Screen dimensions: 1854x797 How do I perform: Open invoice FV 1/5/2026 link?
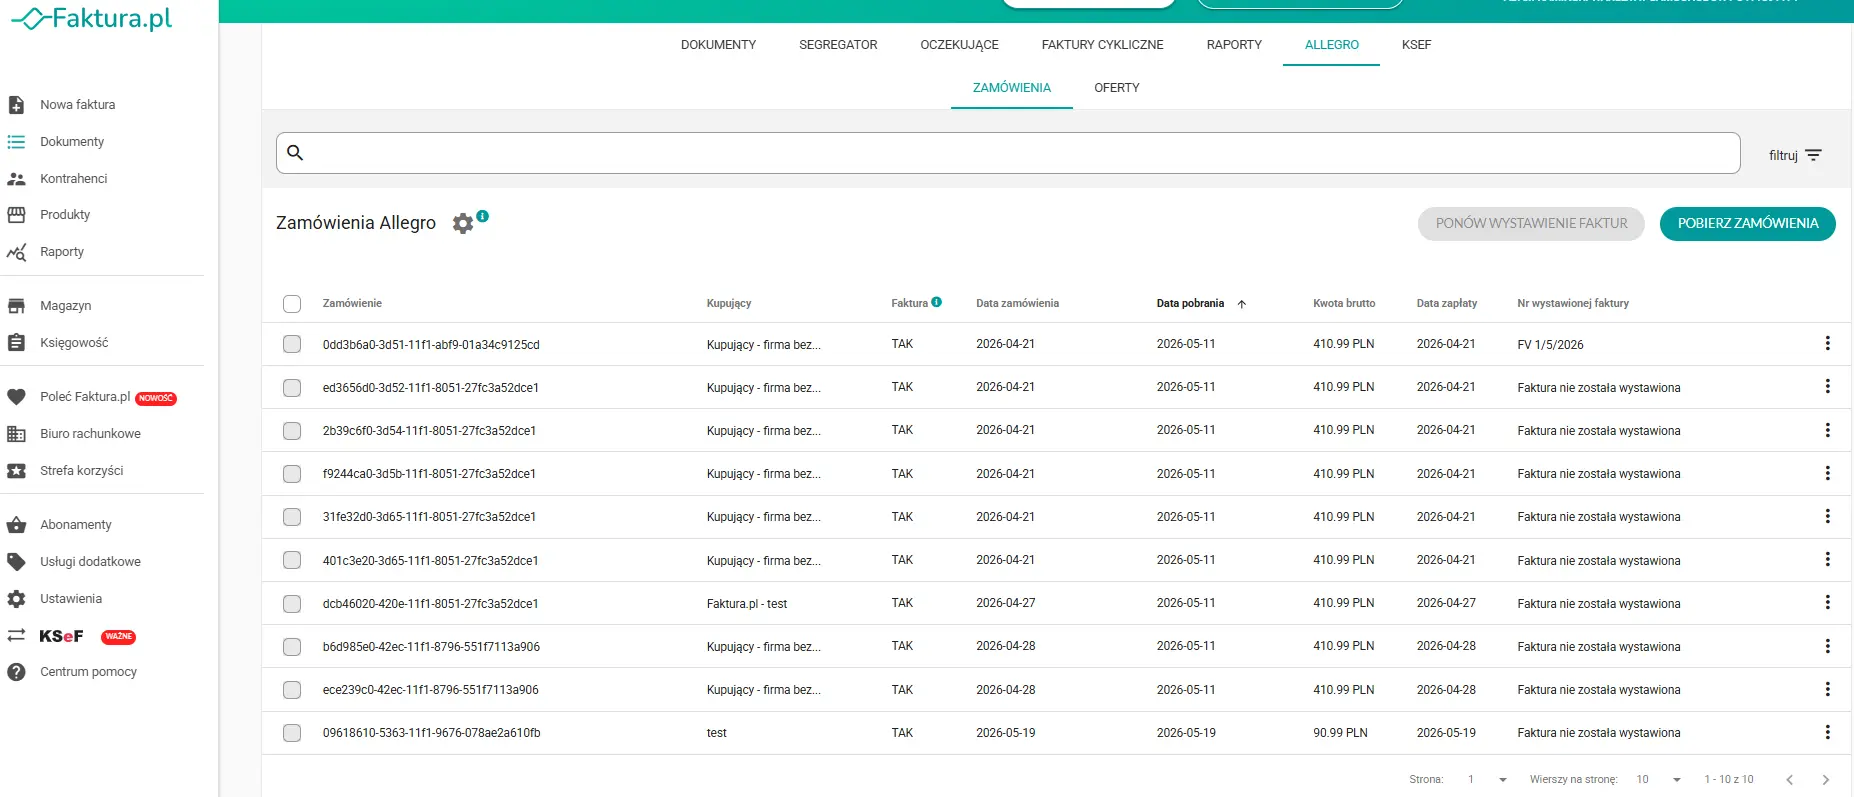(x=1550, y=345)
